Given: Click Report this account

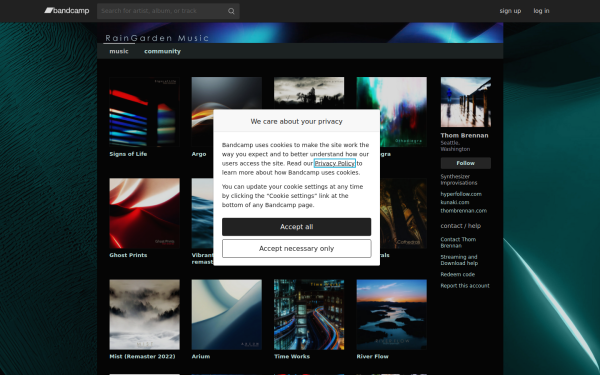Looking at the screenshot, I should (x=465, y=285).
